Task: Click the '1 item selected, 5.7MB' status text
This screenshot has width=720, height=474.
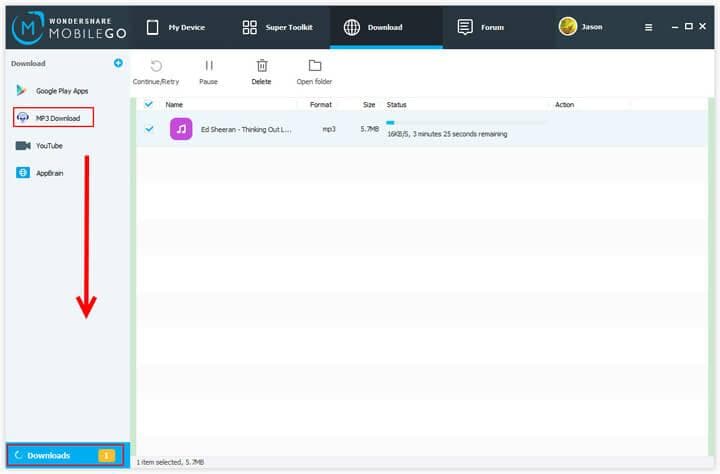Action: coord(170,462)
